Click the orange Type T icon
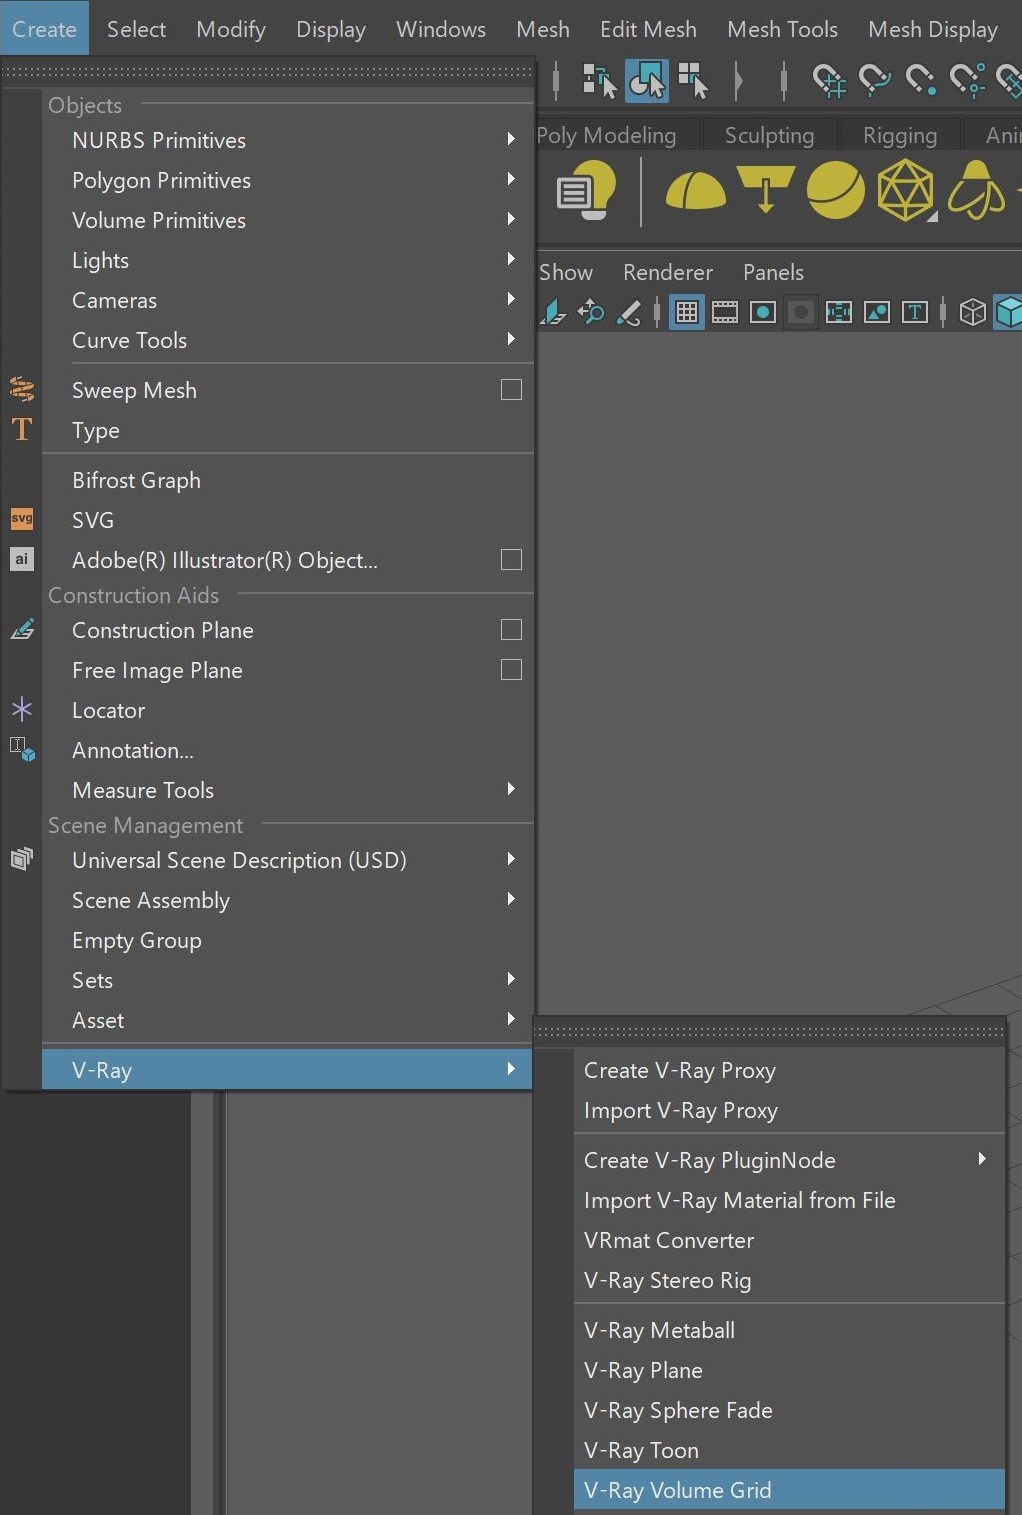This screenshot has height=1515, width=1022. coord(22,430)
